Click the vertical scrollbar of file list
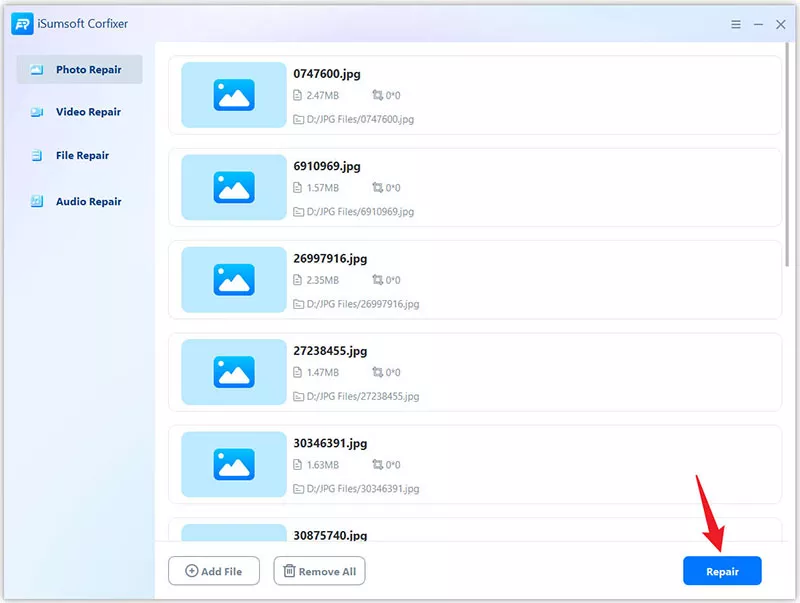The image size is (800, 603). (787, 155)
